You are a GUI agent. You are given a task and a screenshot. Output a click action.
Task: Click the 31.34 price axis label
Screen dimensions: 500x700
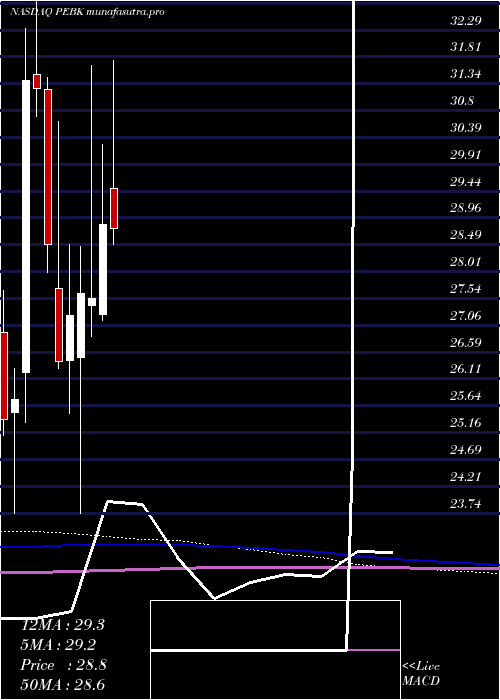pyautogui.click(x=466, y=74)
